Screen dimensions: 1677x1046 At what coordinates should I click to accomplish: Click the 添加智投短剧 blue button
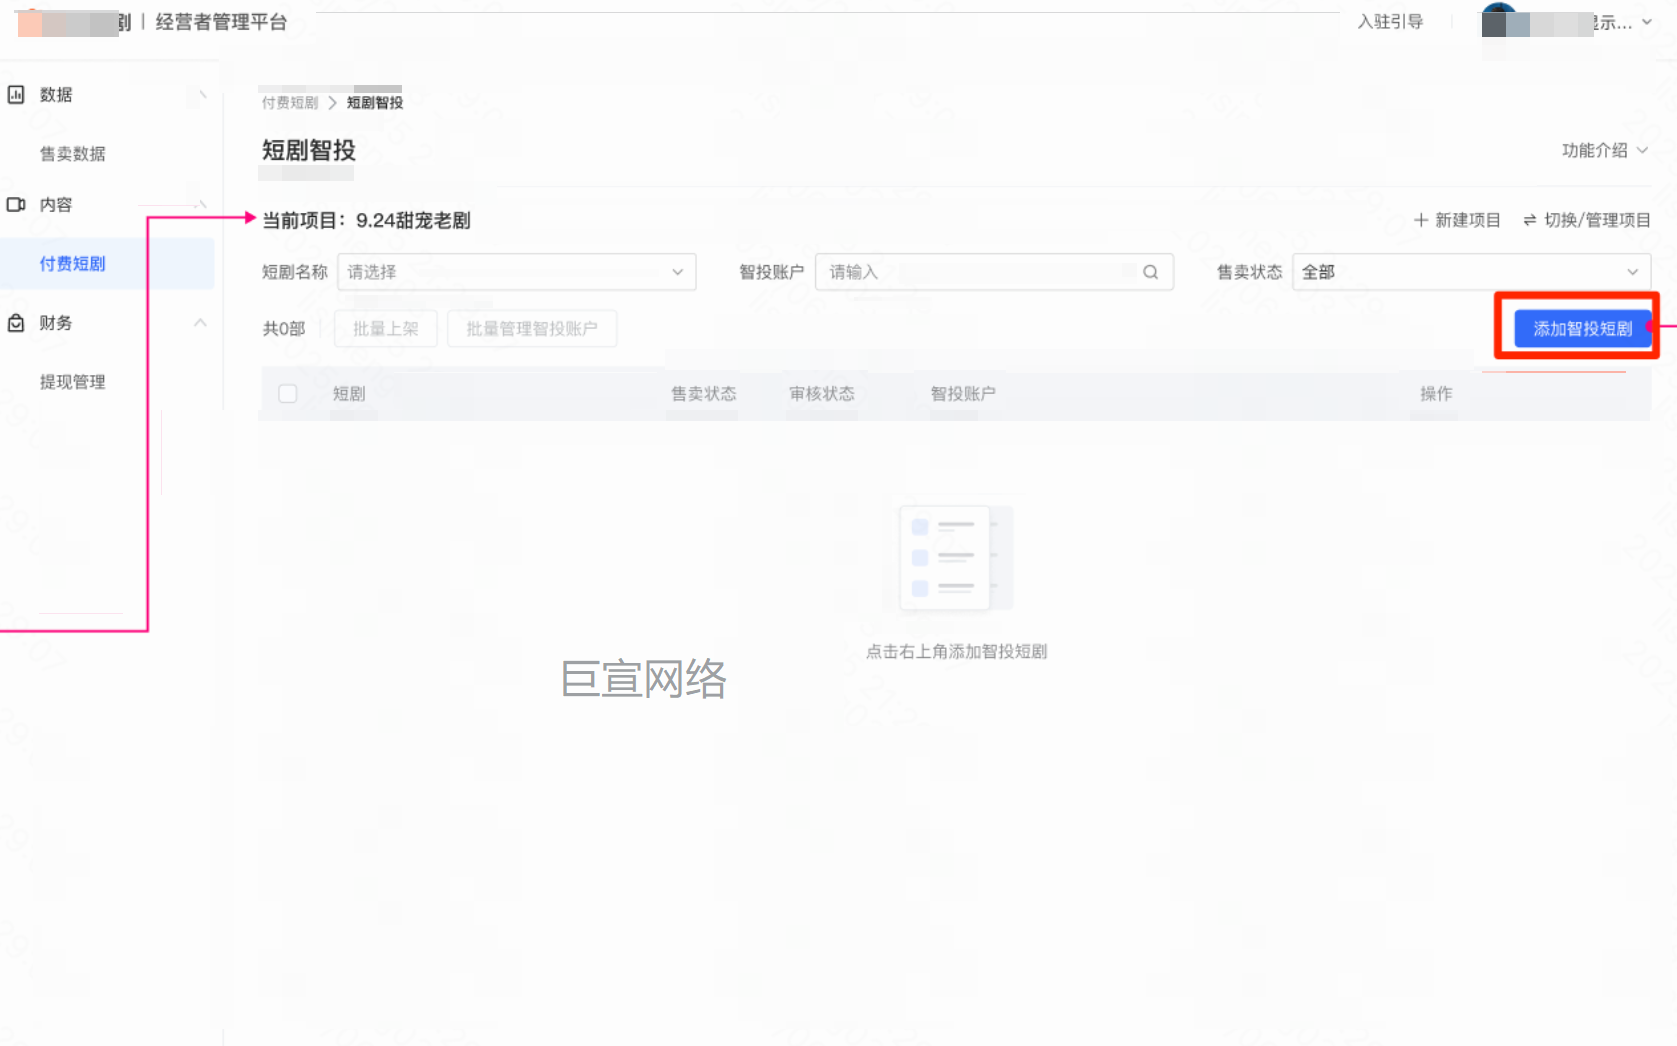[x=1581, y=328]
